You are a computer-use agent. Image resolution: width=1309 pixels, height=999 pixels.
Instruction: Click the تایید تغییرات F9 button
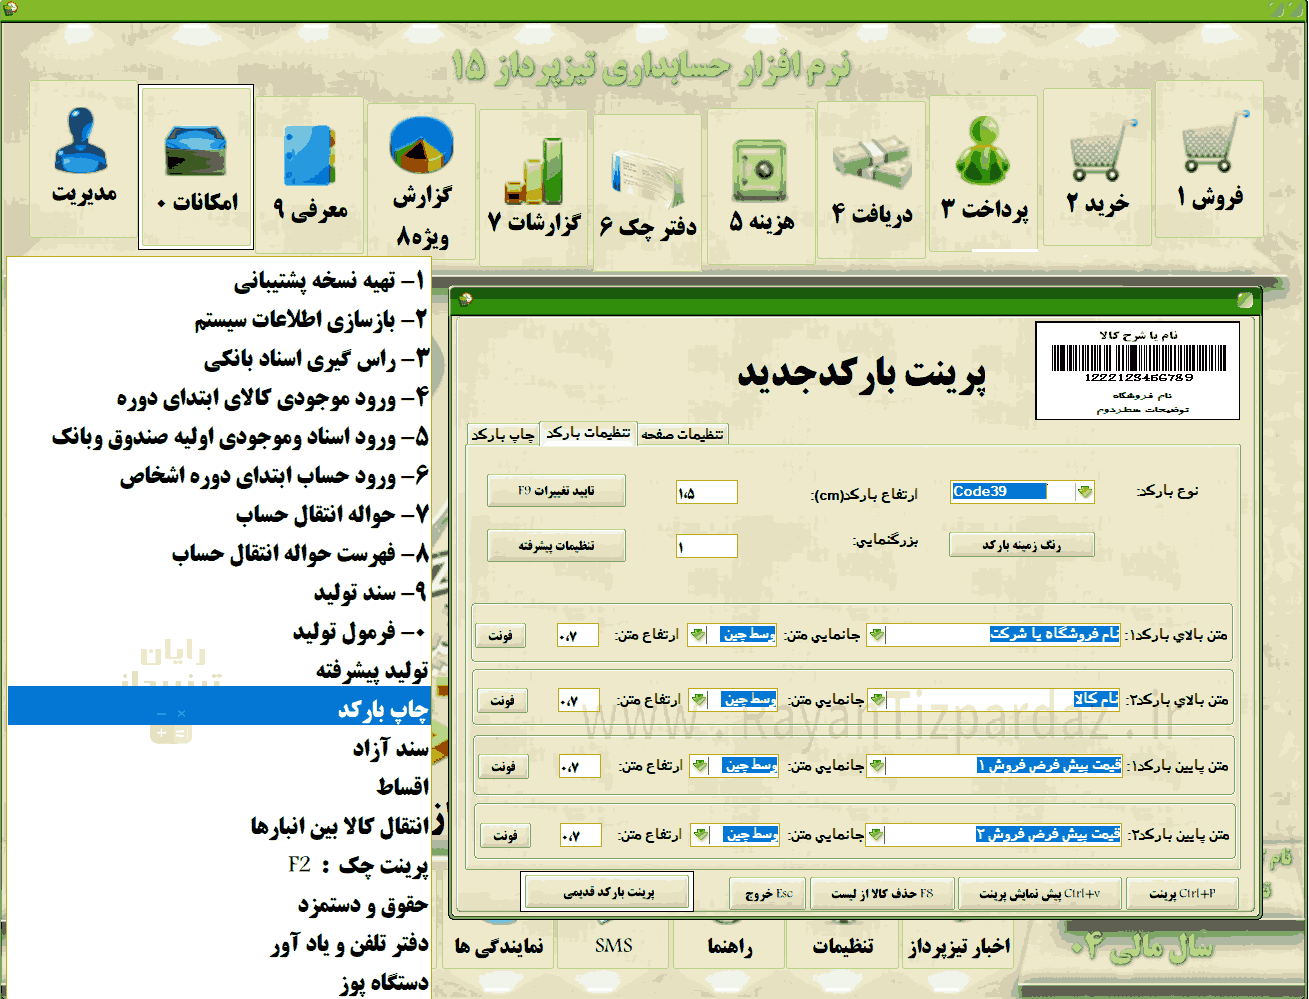[556, 491]
